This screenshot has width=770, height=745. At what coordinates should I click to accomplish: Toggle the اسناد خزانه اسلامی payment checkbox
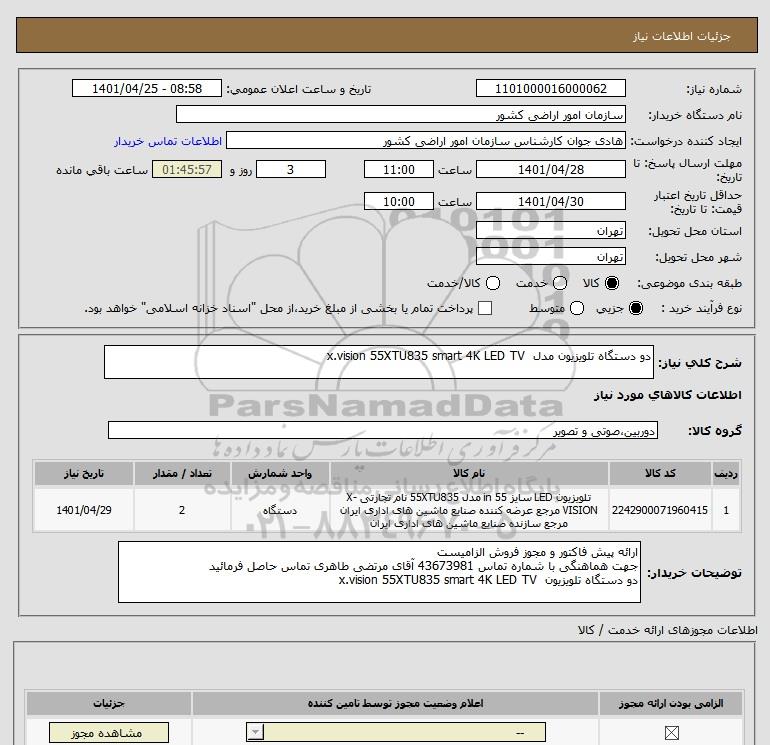click(485, 308)
